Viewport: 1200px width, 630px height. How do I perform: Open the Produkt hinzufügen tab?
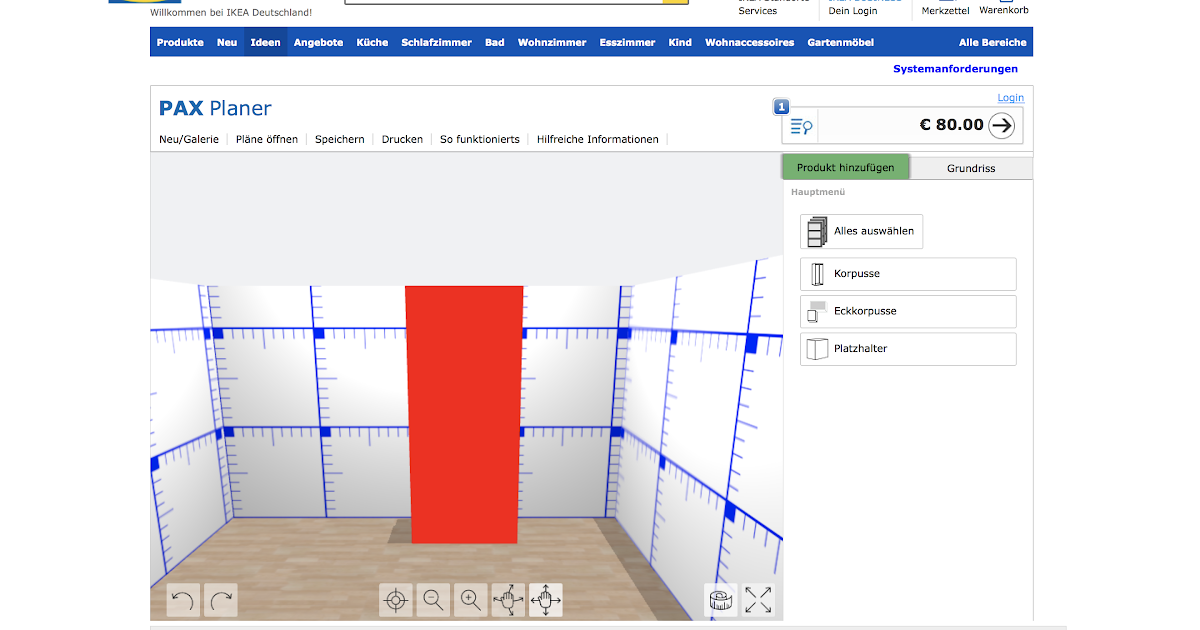point(846,168)
